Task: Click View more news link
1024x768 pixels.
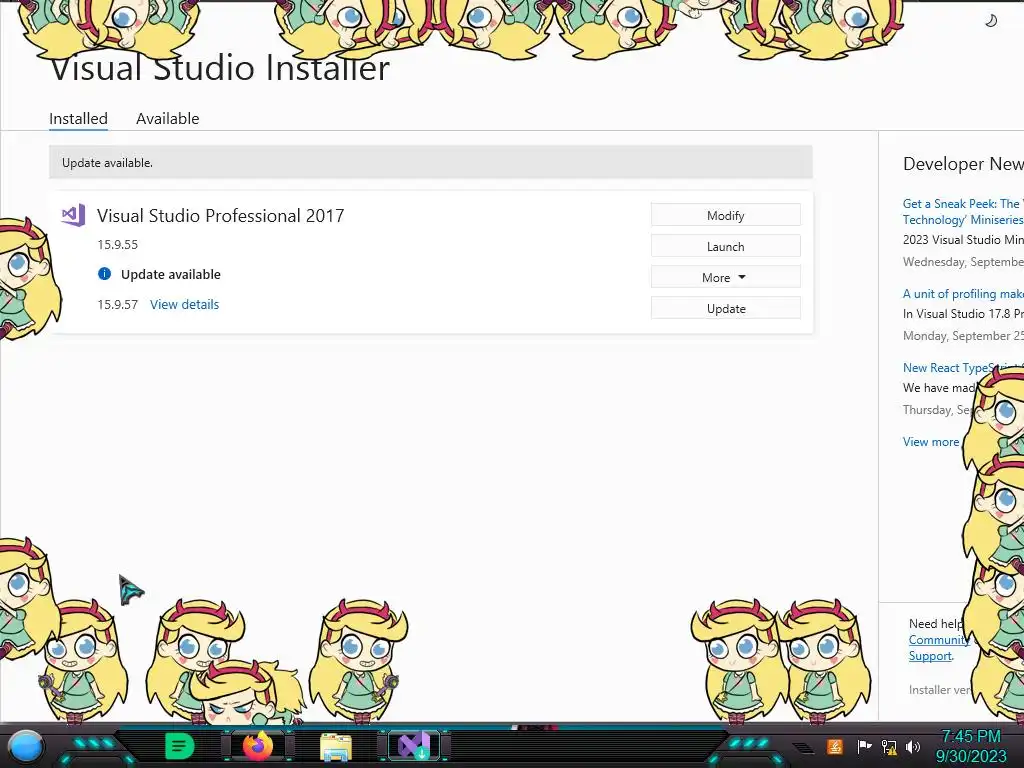Action: tap(931, 441)
